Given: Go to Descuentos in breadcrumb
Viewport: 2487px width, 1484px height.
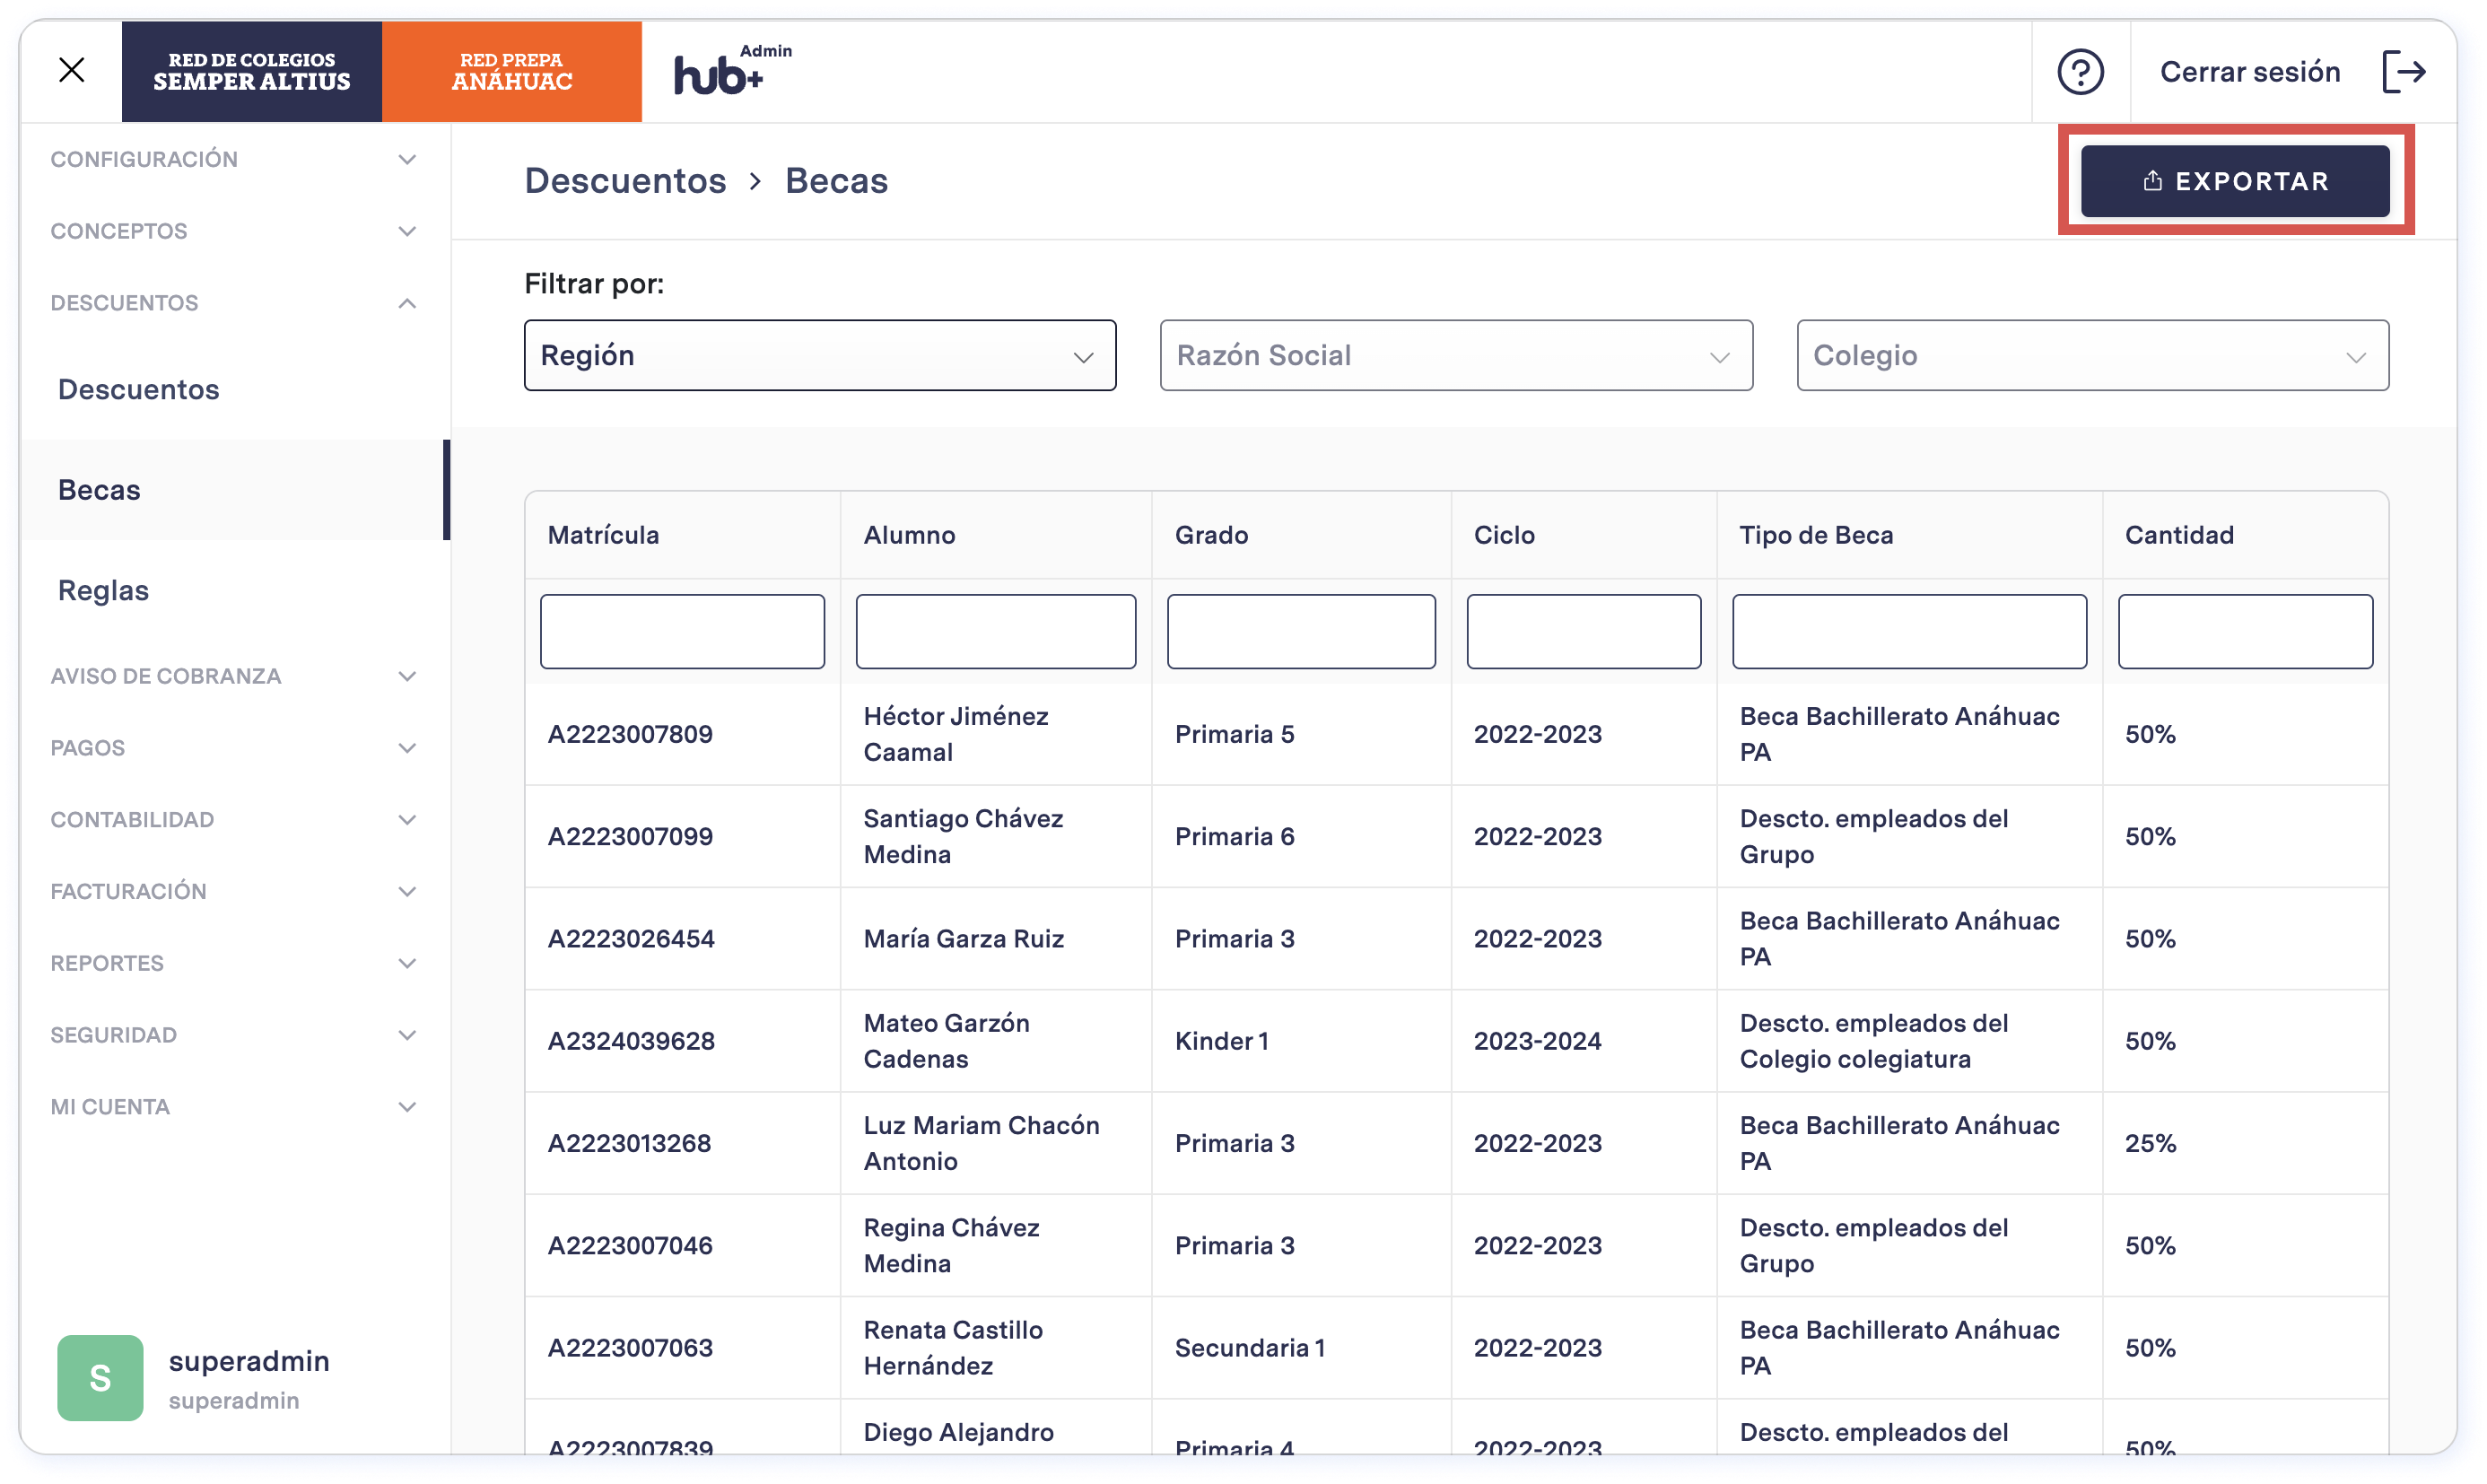Looking at the screenshot, I should pyautogui.click(x=625, y=181).
